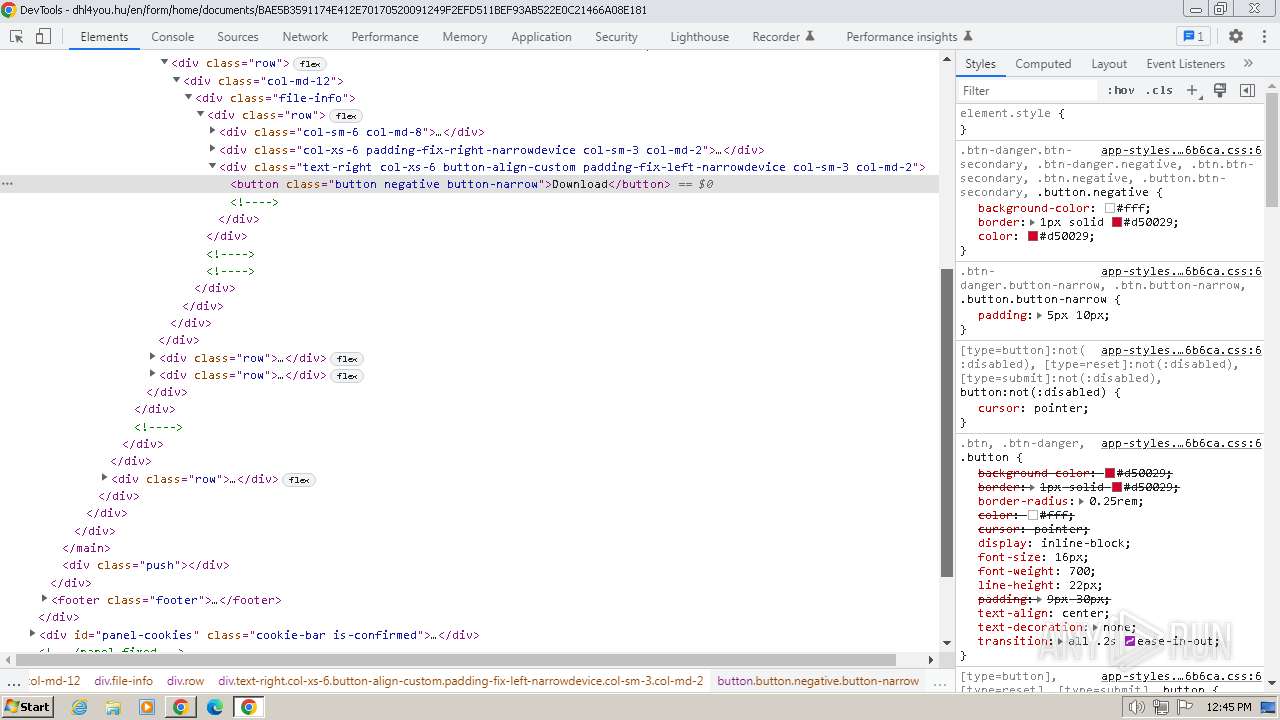The image size is (1280, 720).
Task: Expand the panel-cookies div
Action: tap(32, 634)
